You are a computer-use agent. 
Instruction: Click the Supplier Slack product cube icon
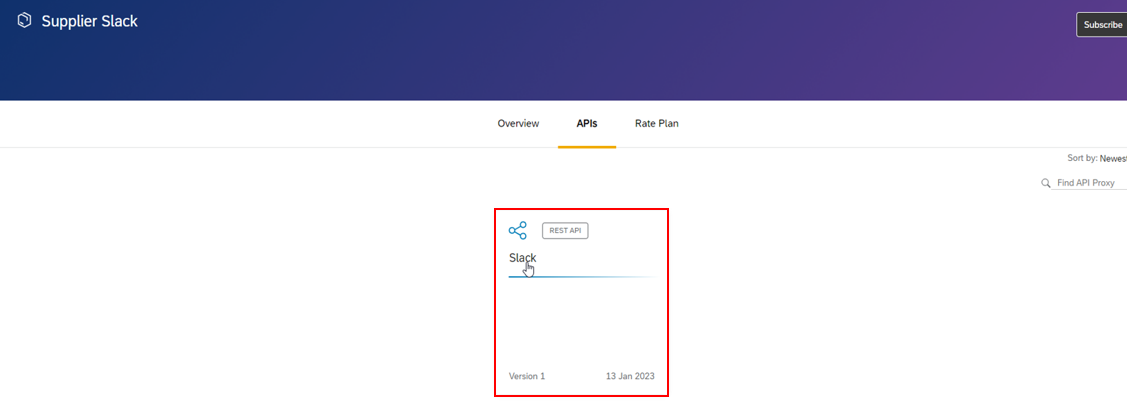coord(24,21)
